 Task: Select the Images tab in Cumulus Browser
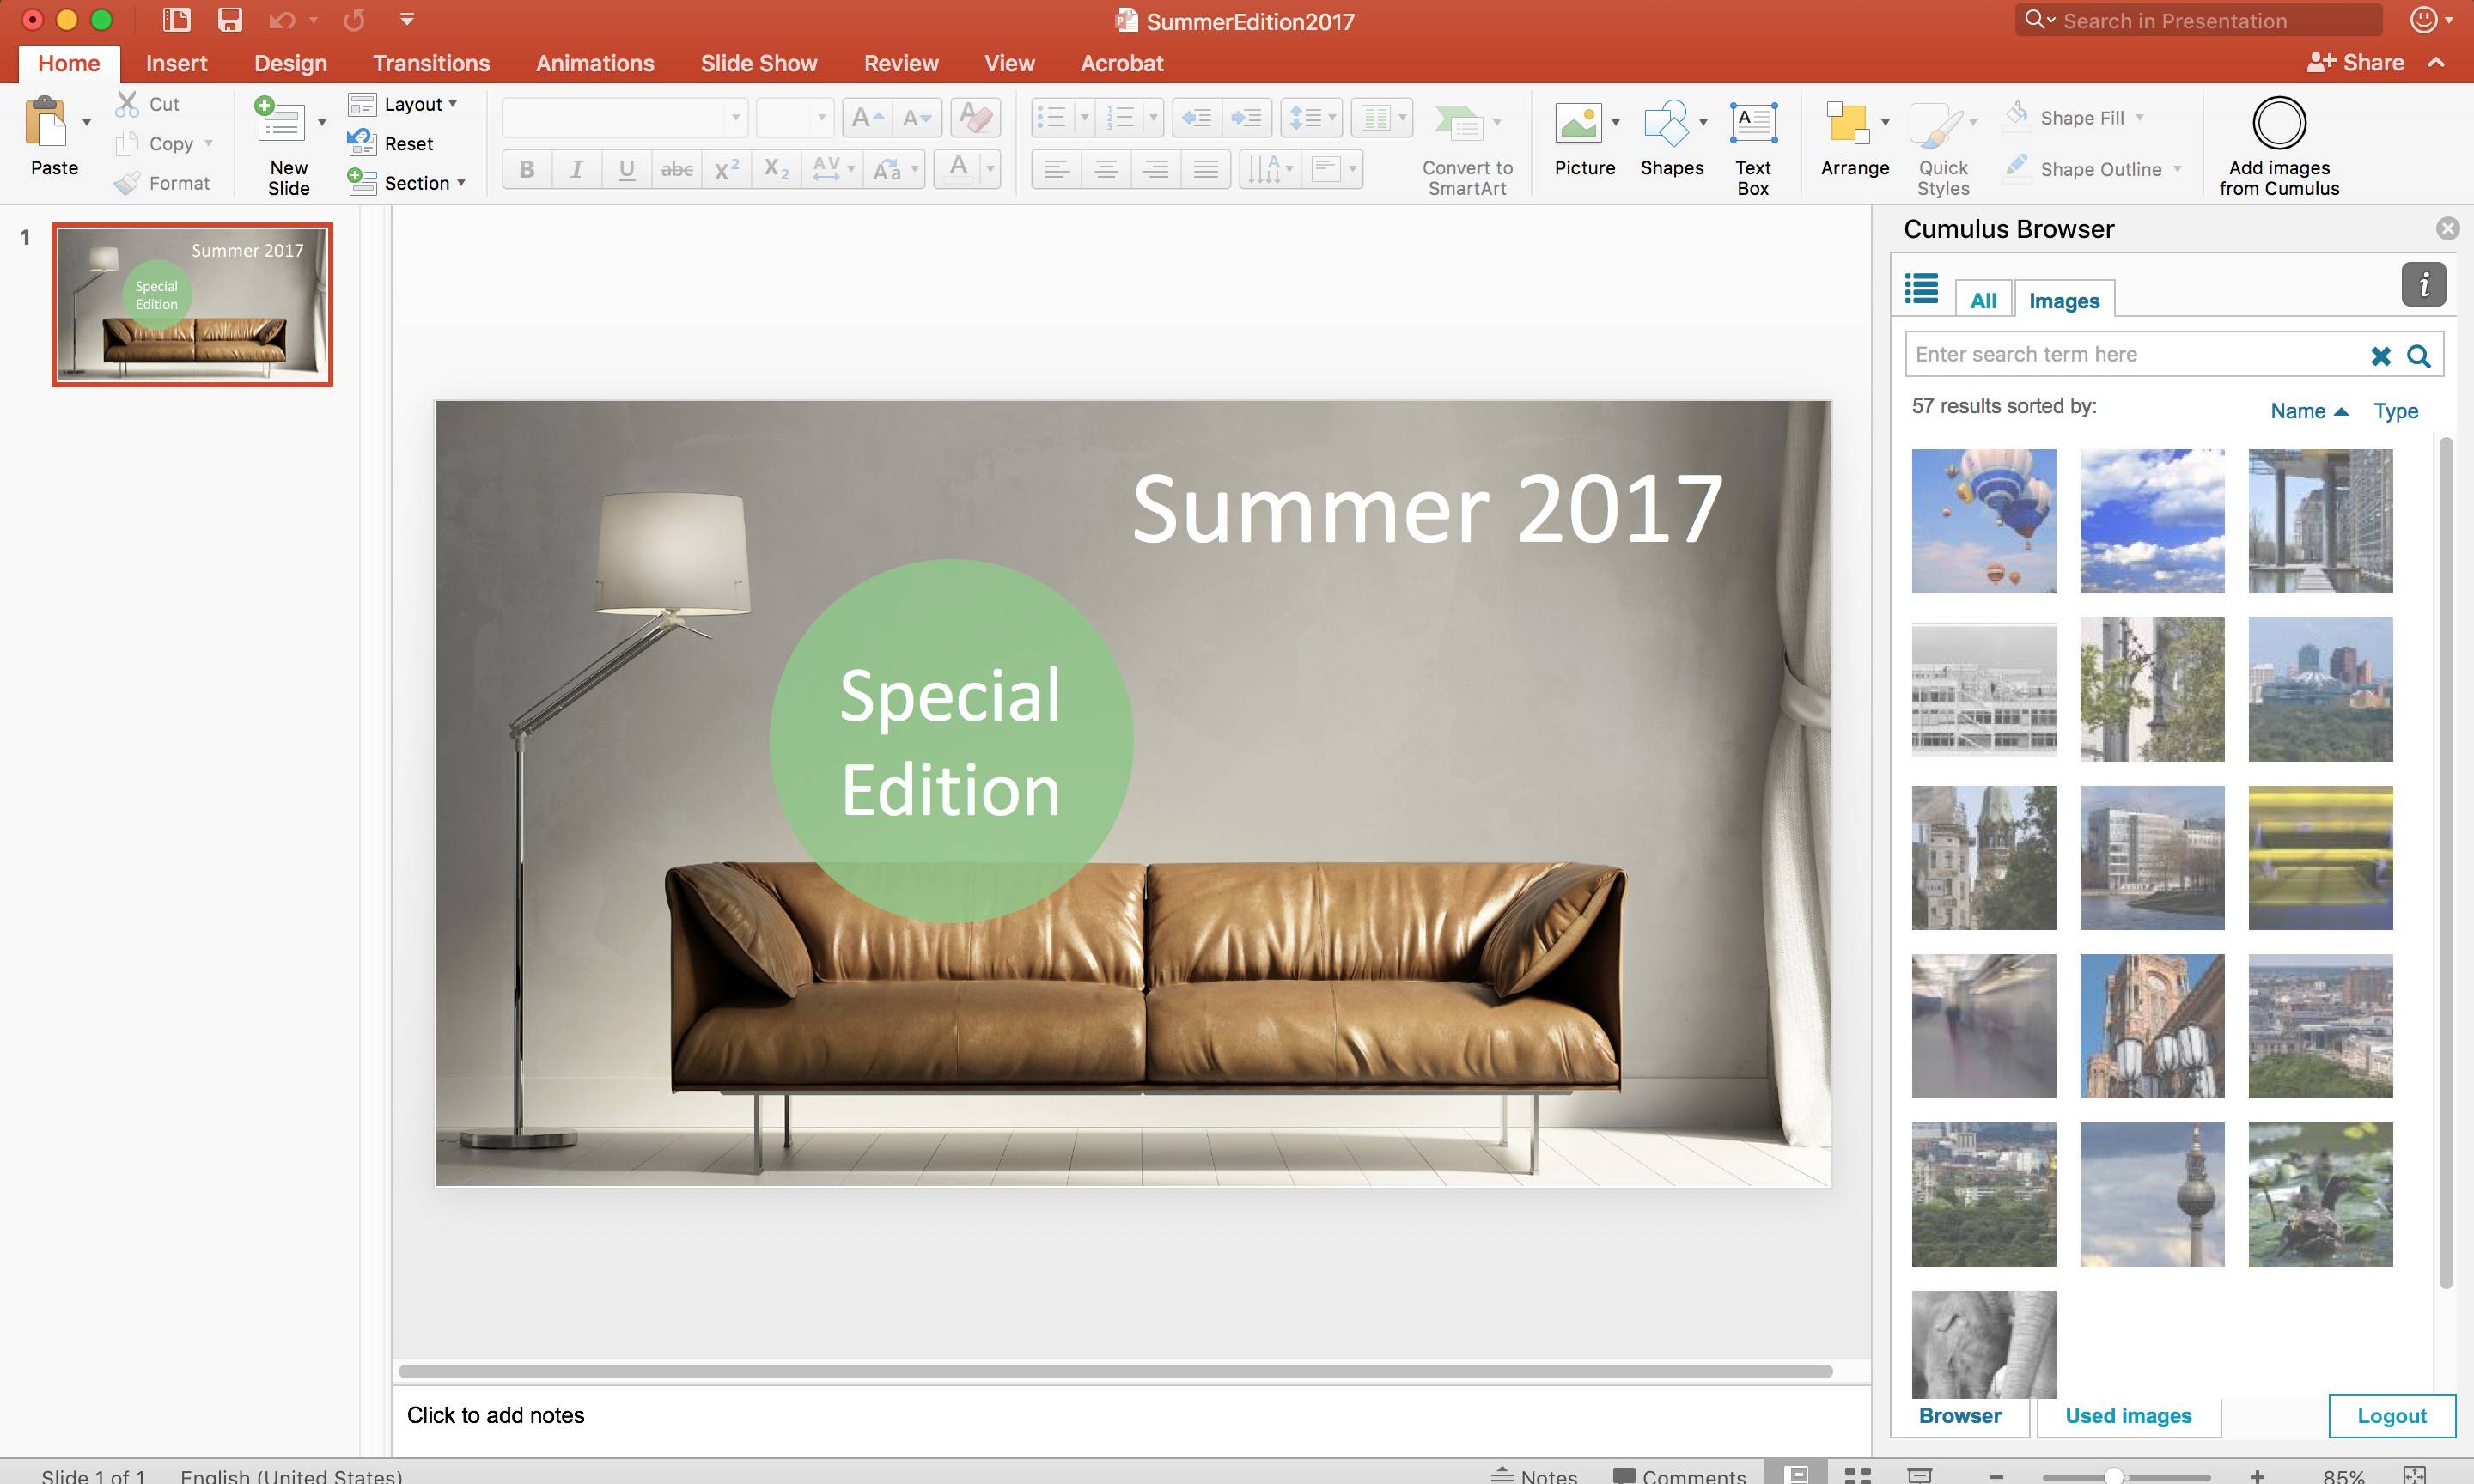tap(2063, 301)
